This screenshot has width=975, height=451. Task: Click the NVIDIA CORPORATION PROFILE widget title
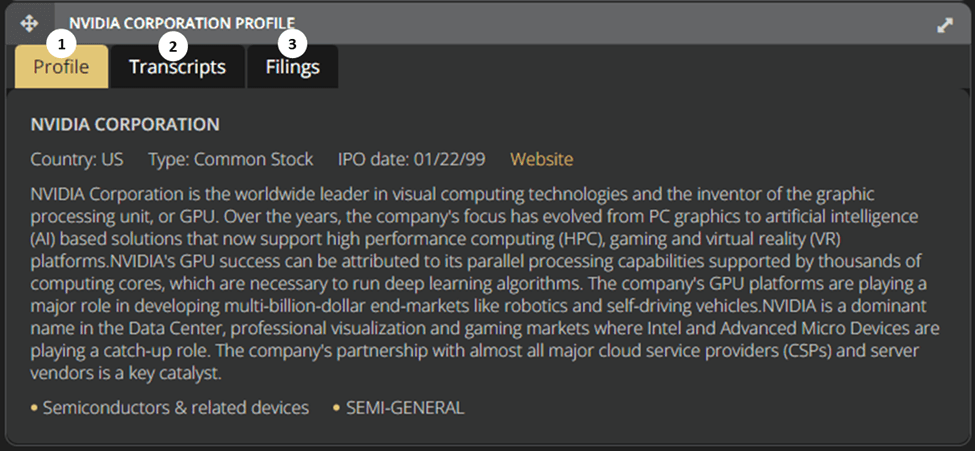182,24
